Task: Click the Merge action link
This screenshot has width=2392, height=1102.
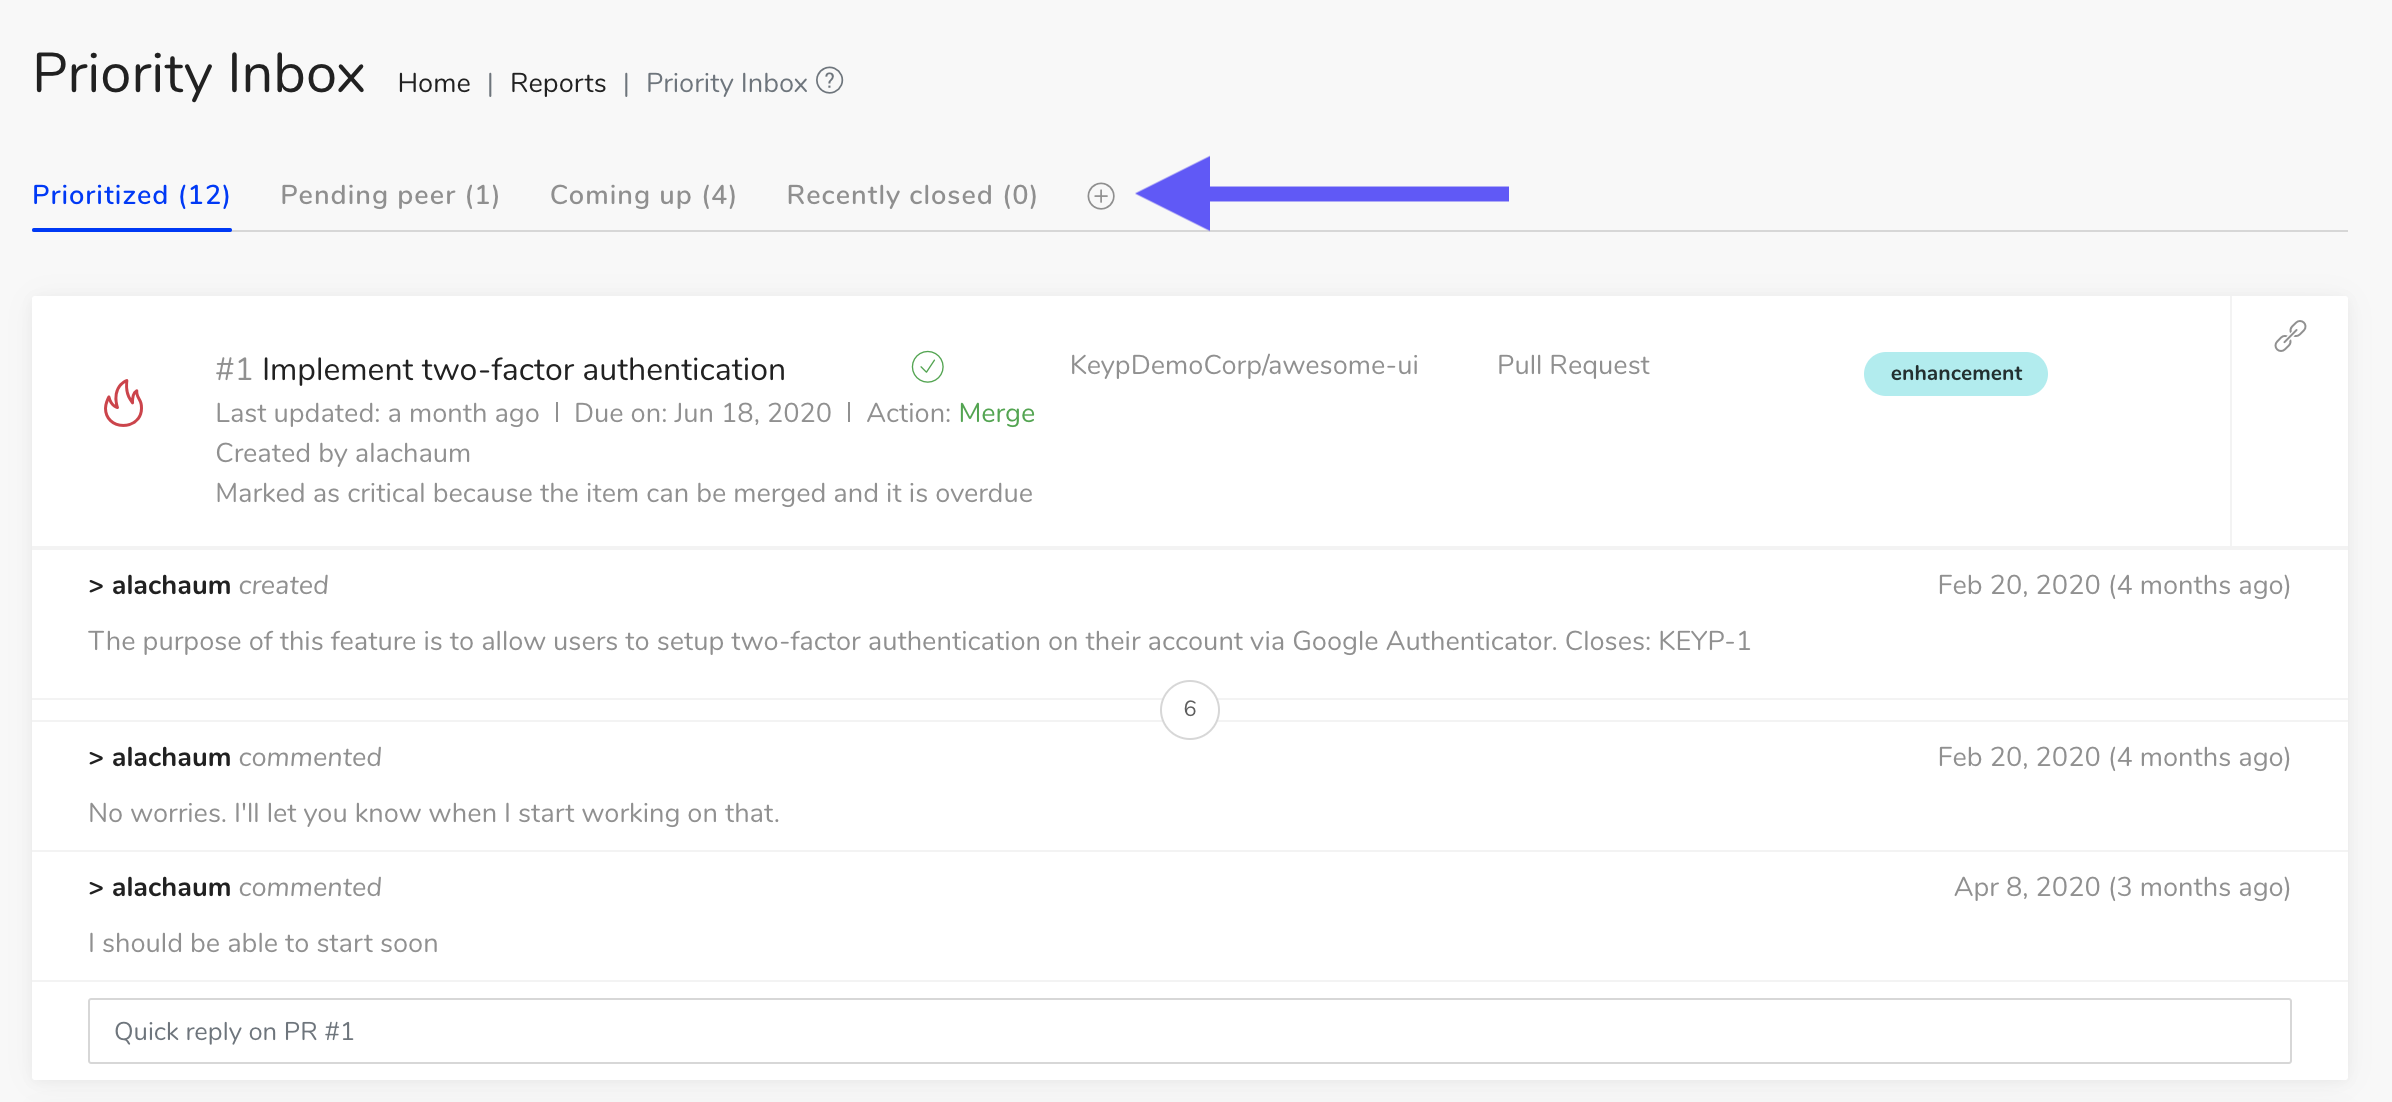Action: point(996,413)
